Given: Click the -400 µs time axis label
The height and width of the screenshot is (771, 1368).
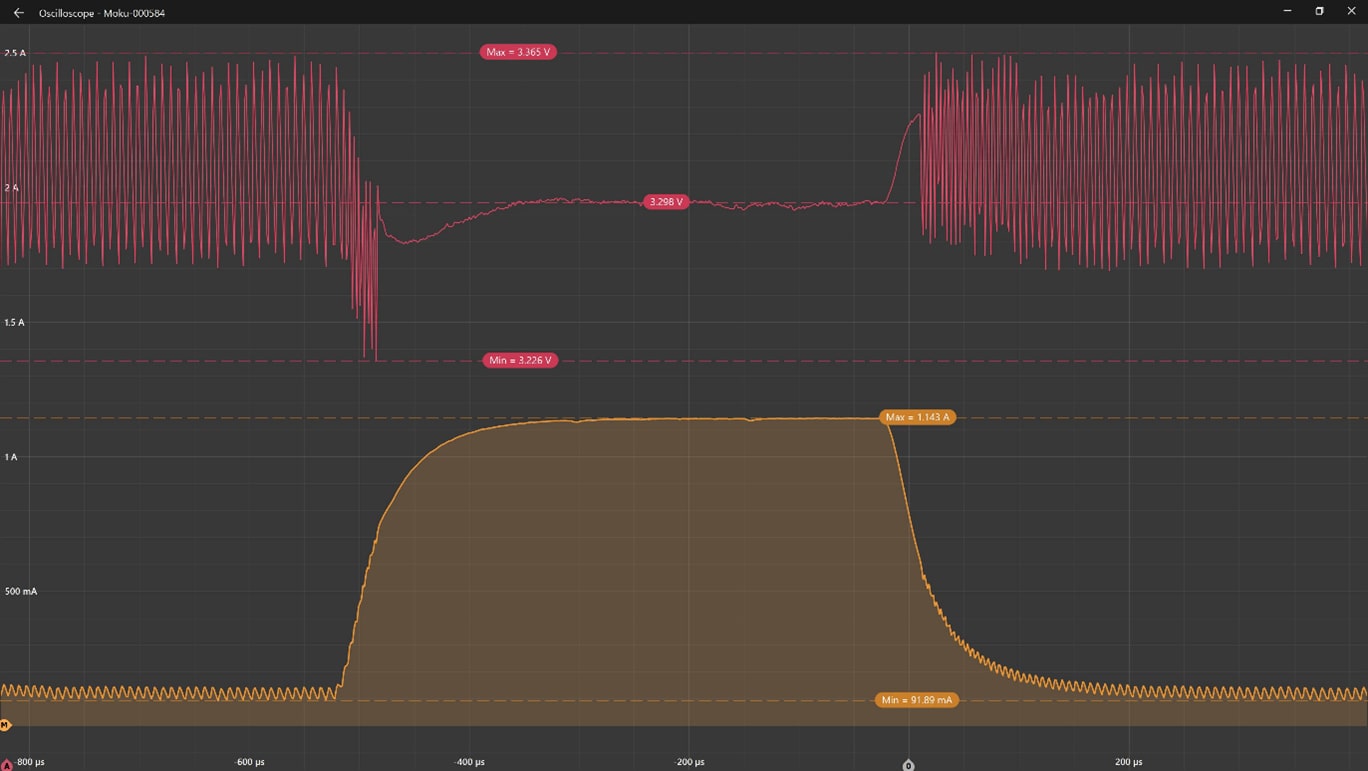Looking at the screenshot, I should [470, 762].
